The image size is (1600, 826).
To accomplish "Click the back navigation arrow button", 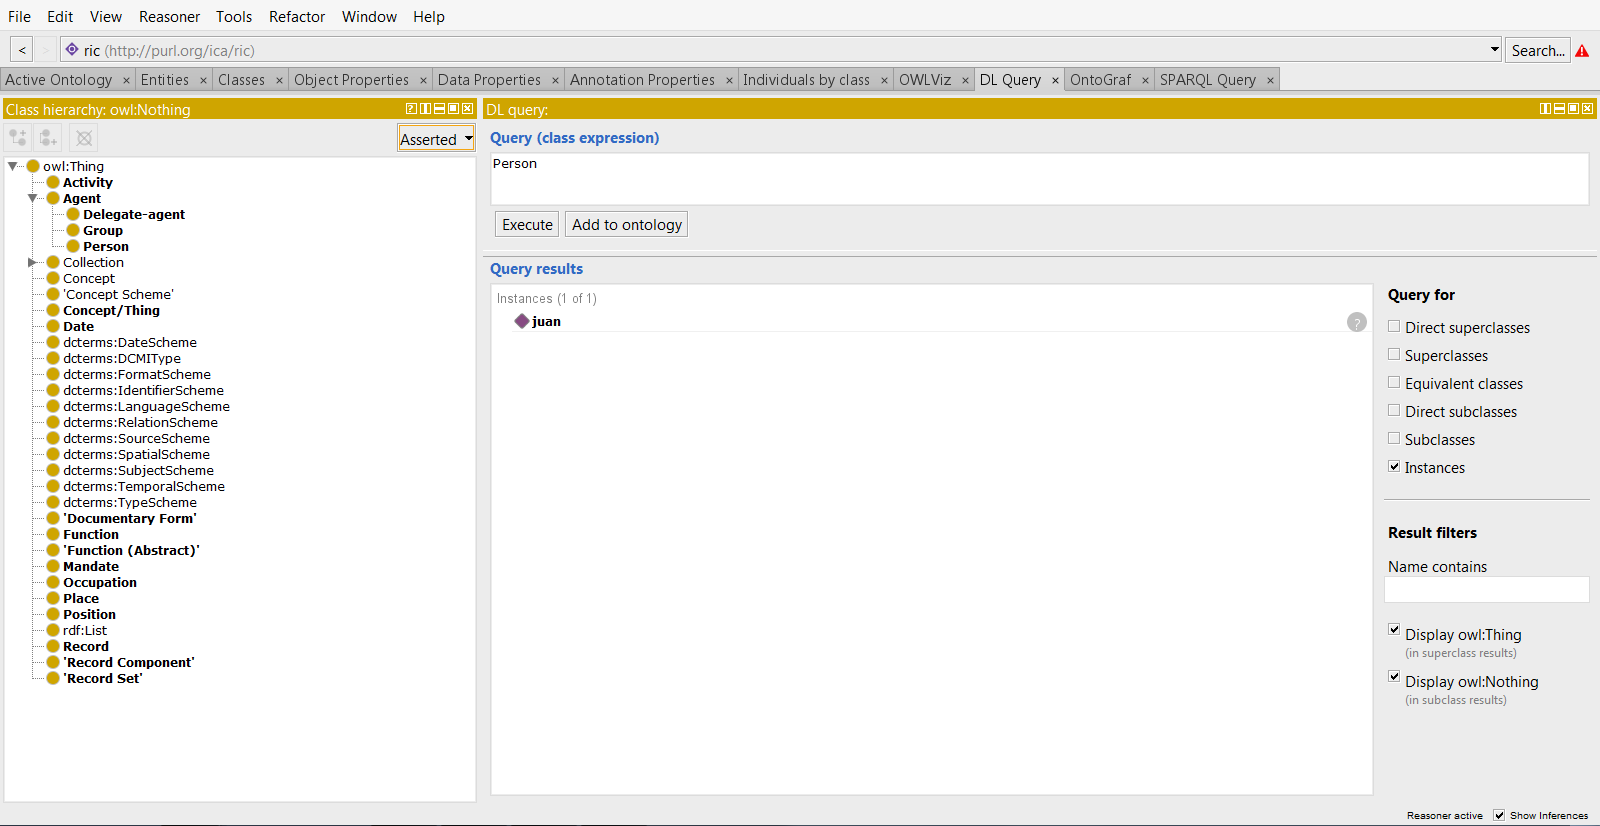I will [22, 50].
